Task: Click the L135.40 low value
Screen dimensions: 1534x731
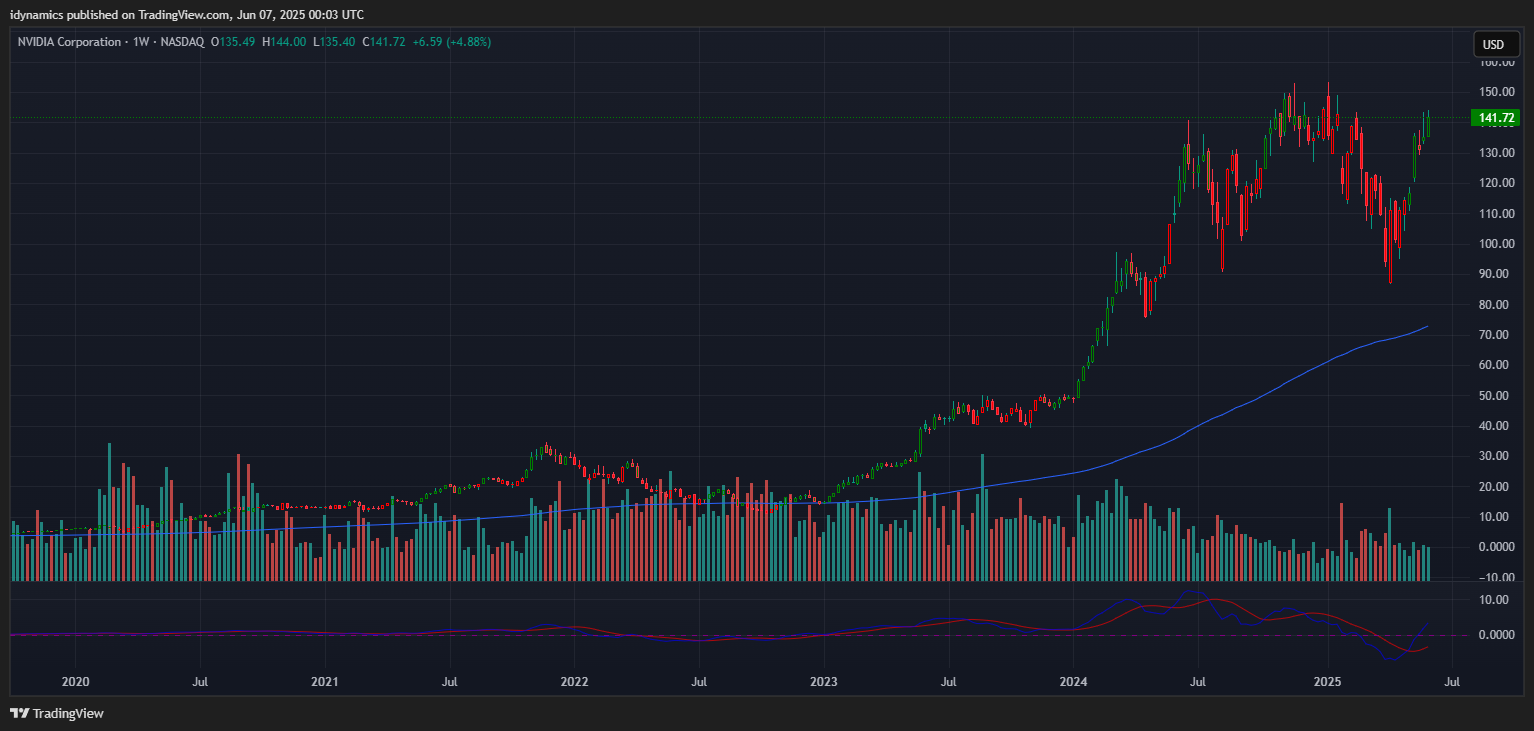Action: (334, 42)
